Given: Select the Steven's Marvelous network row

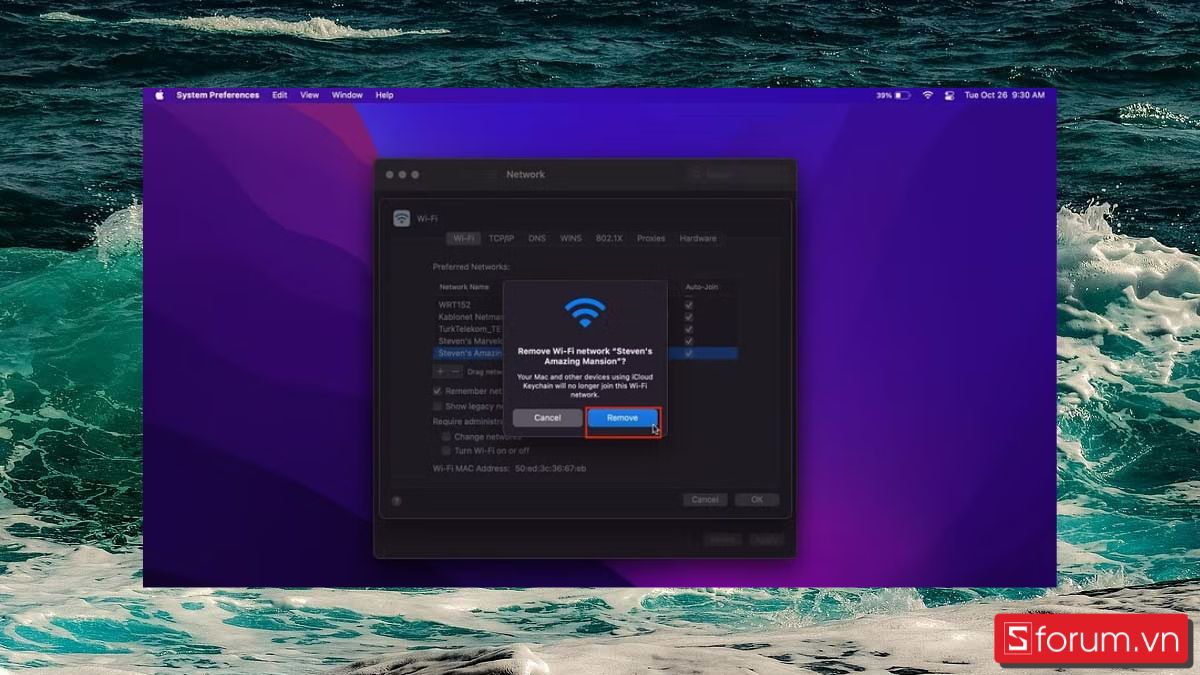Looking at the screenshot, I should tap(465, 340).
